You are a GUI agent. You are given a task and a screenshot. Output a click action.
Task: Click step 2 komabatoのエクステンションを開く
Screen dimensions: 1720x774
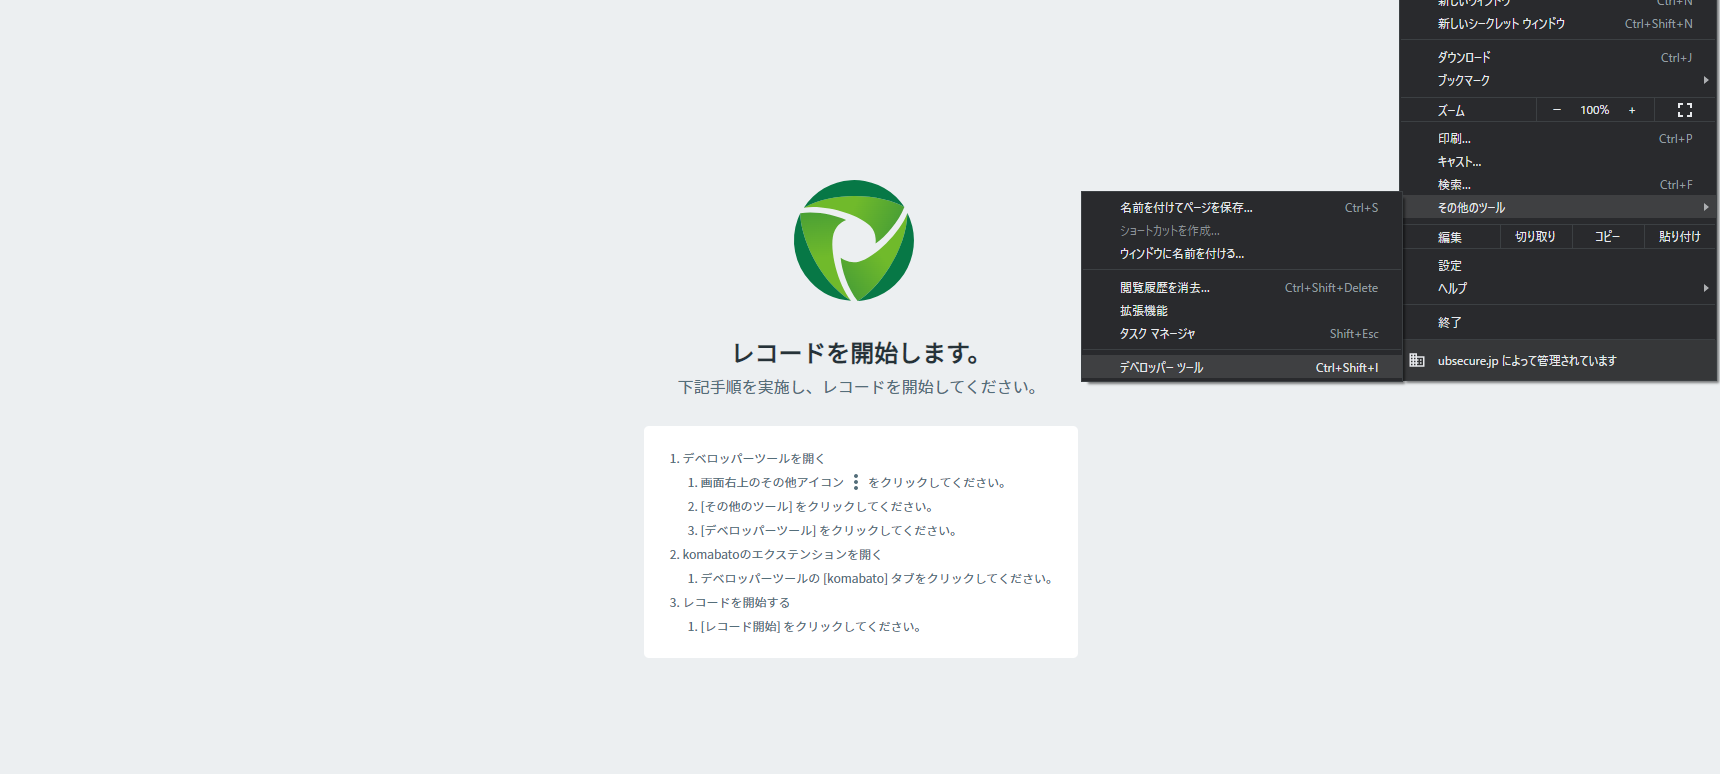click(776, 554)
